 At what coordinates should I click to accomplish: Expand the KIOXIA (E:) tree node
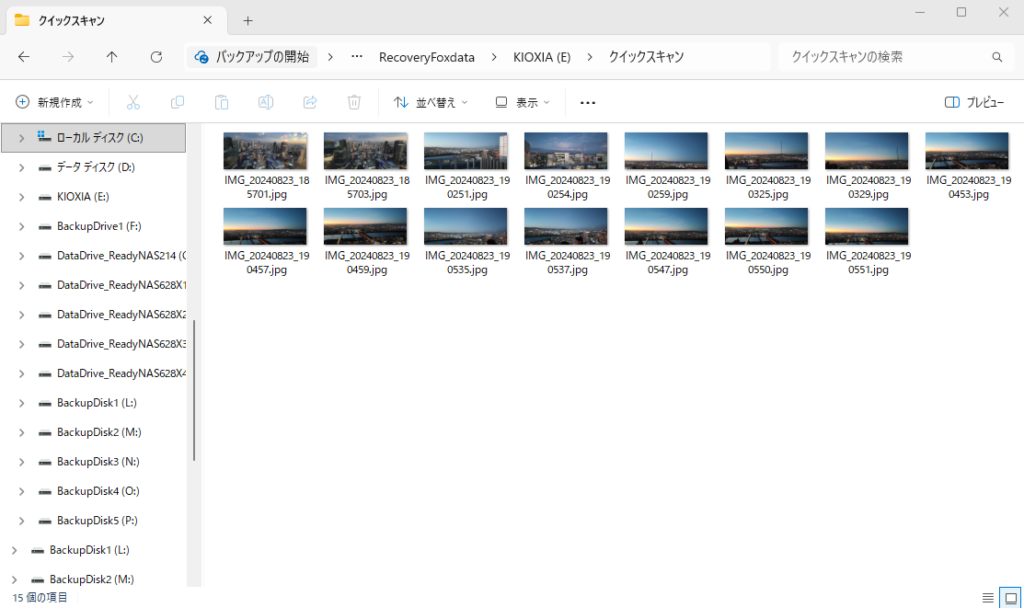22,197
